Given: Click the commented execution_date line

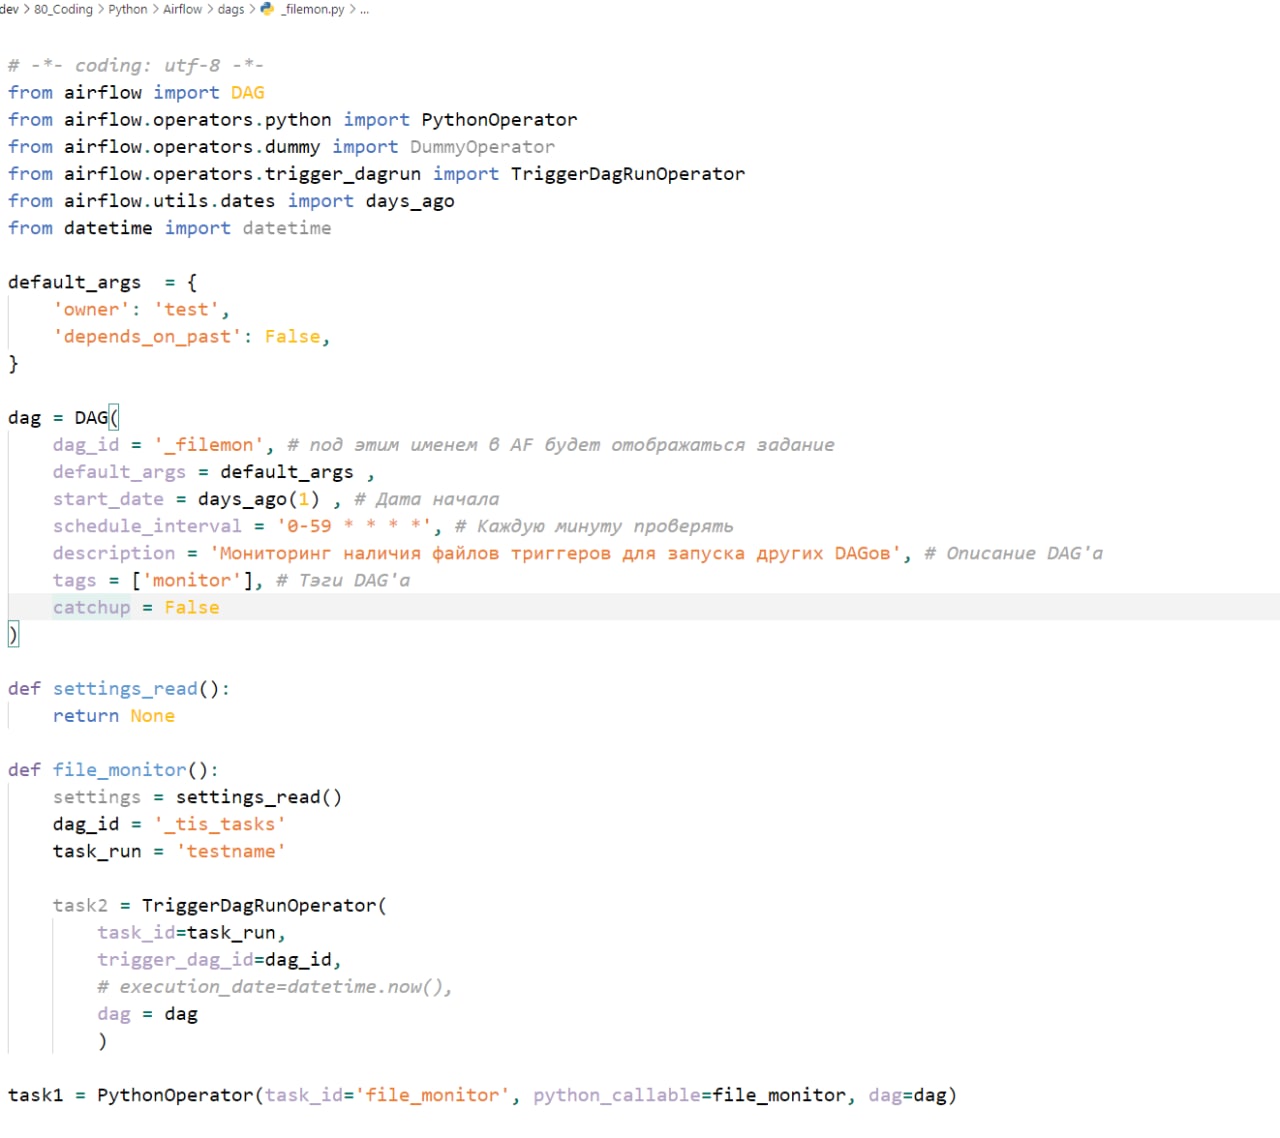Looking at the screenshot, I should [x=275, y=985].
